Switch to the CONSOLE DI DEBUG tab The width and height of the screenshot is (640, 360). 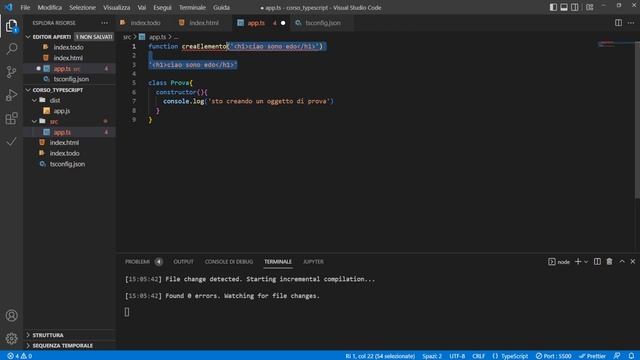click(229, 262)
